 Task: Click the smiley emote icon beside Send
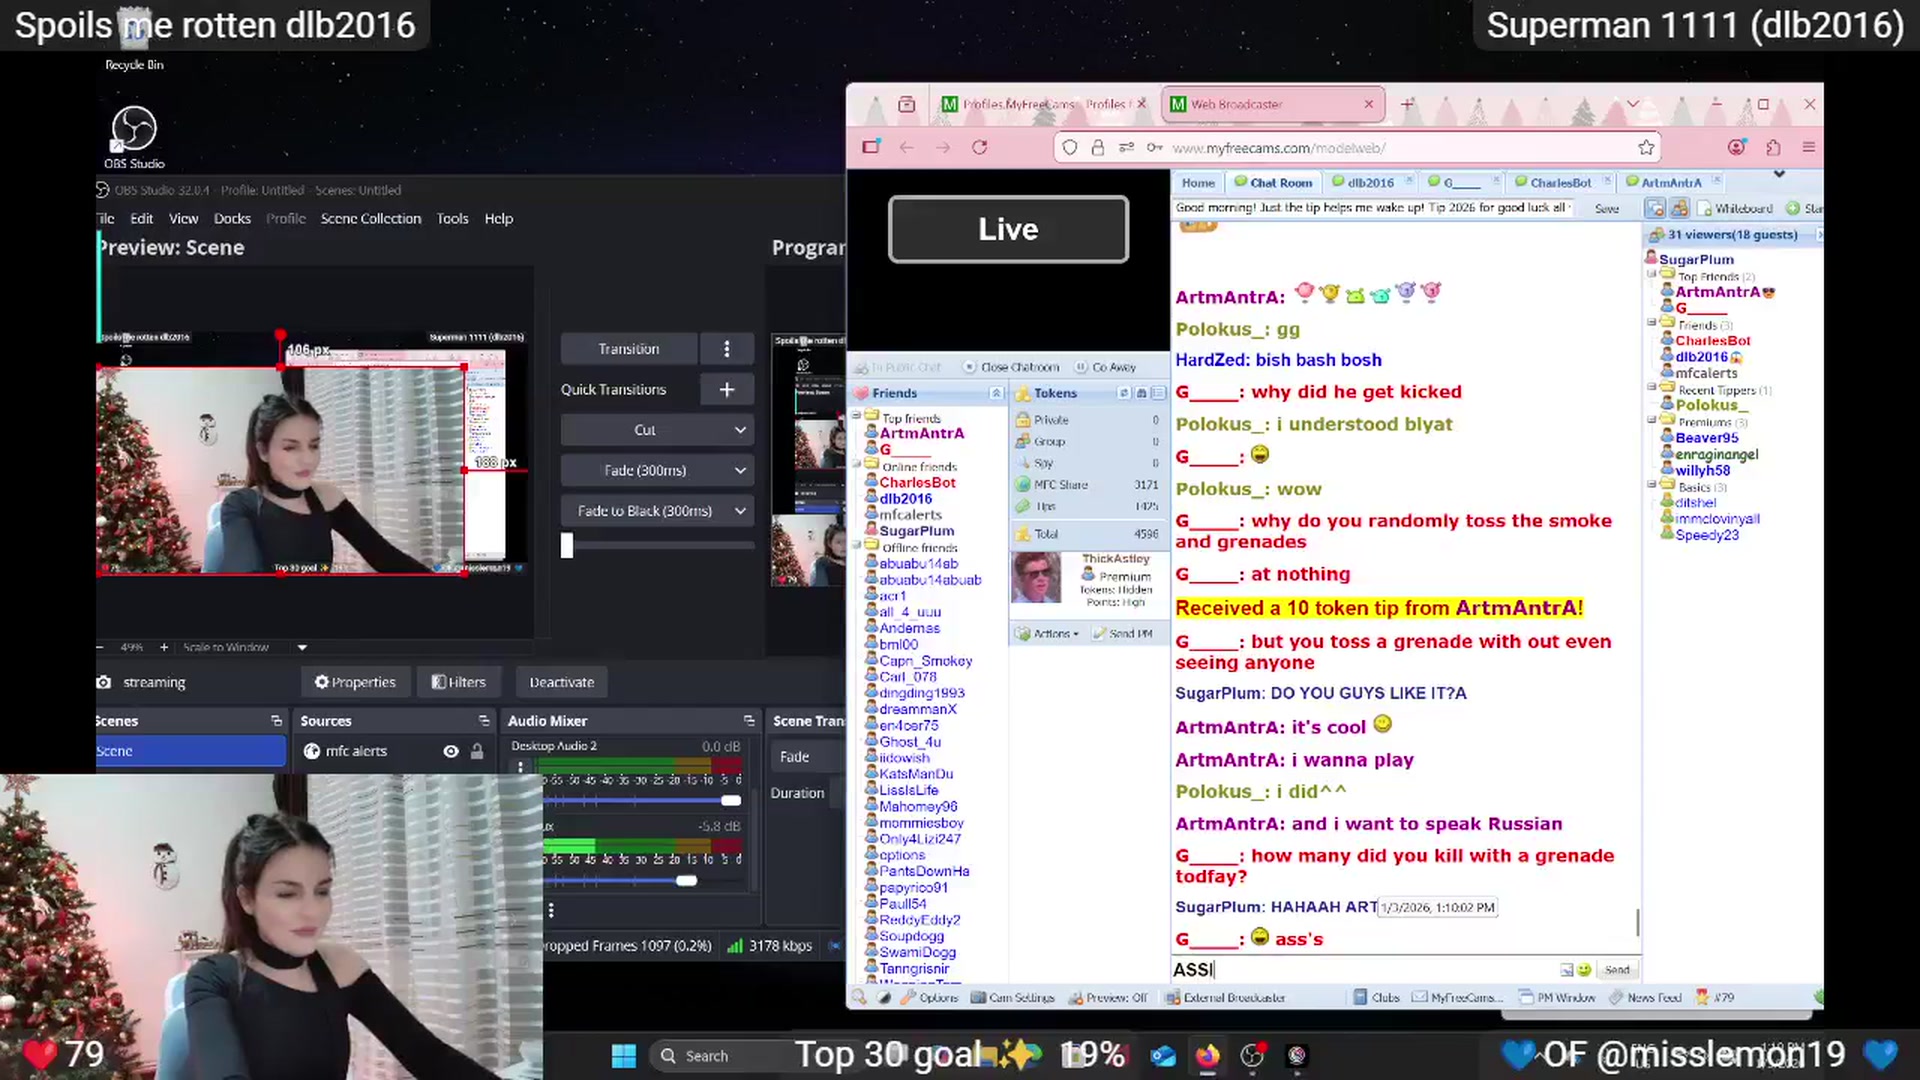[x=1584, y=970]
